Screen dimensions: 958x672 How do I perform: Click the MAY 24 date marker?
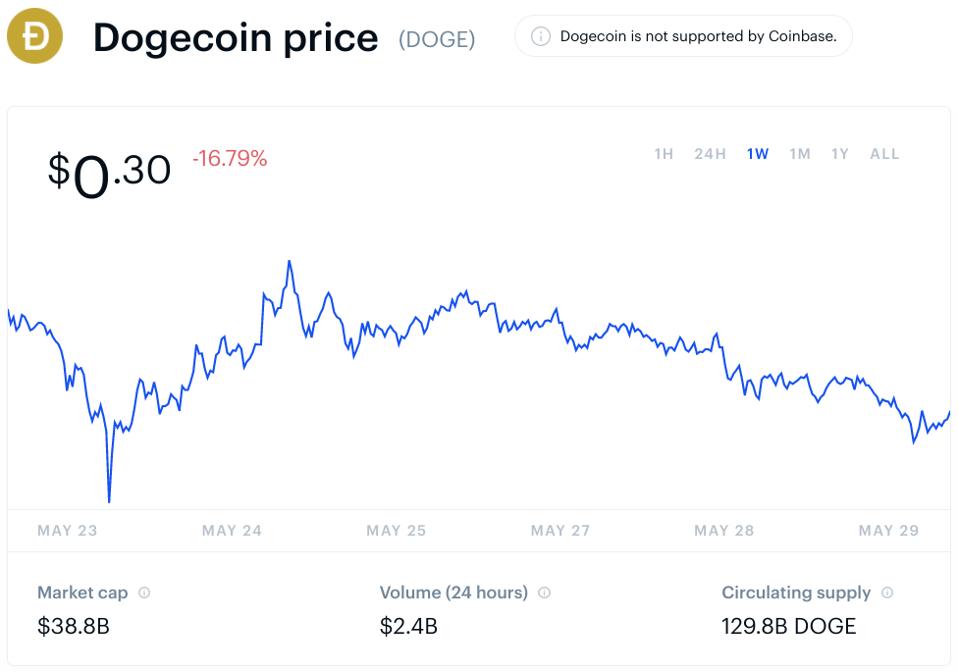coord(232,530)
